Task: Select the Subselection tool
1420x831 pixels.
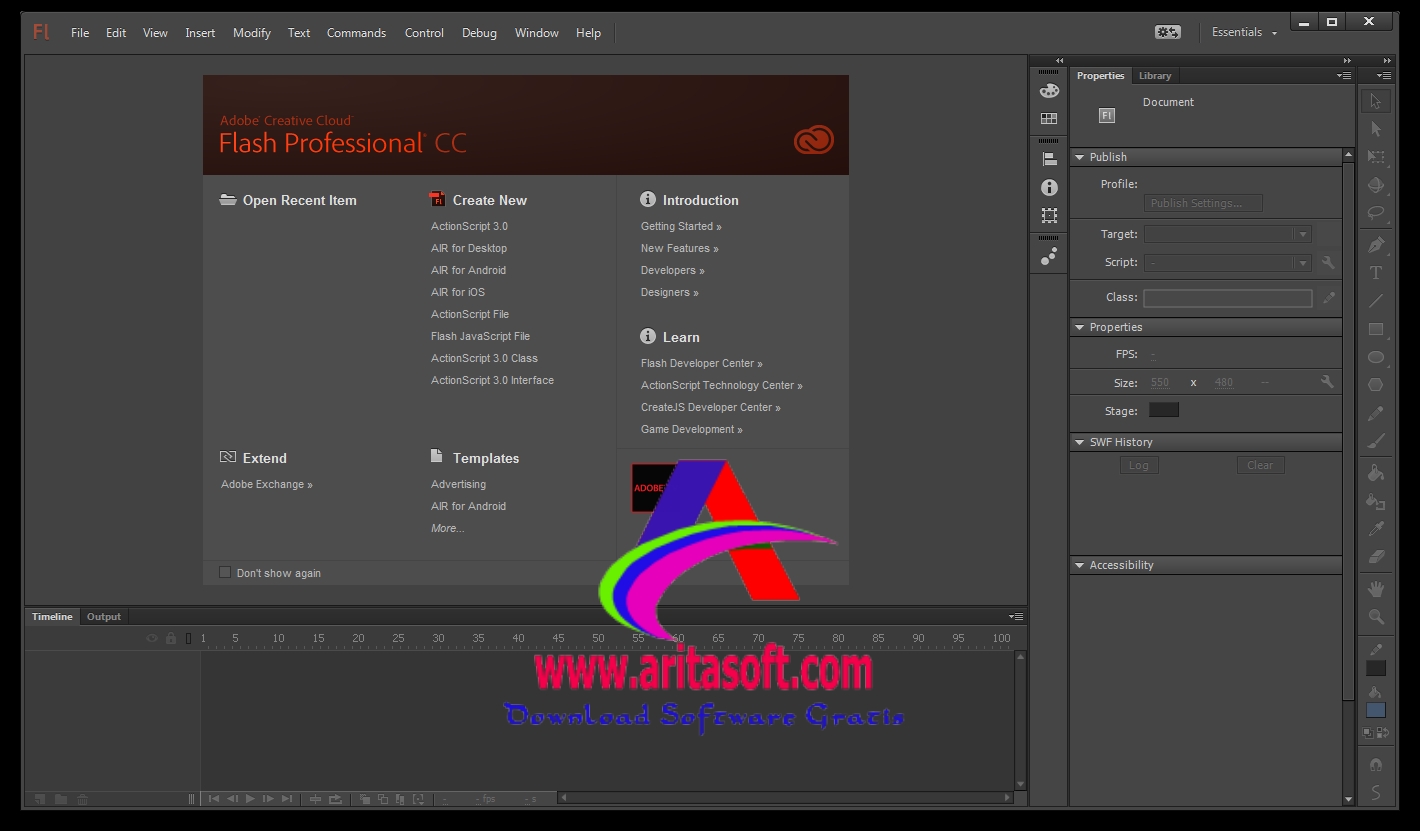Action: click(x=1376, y=129)
